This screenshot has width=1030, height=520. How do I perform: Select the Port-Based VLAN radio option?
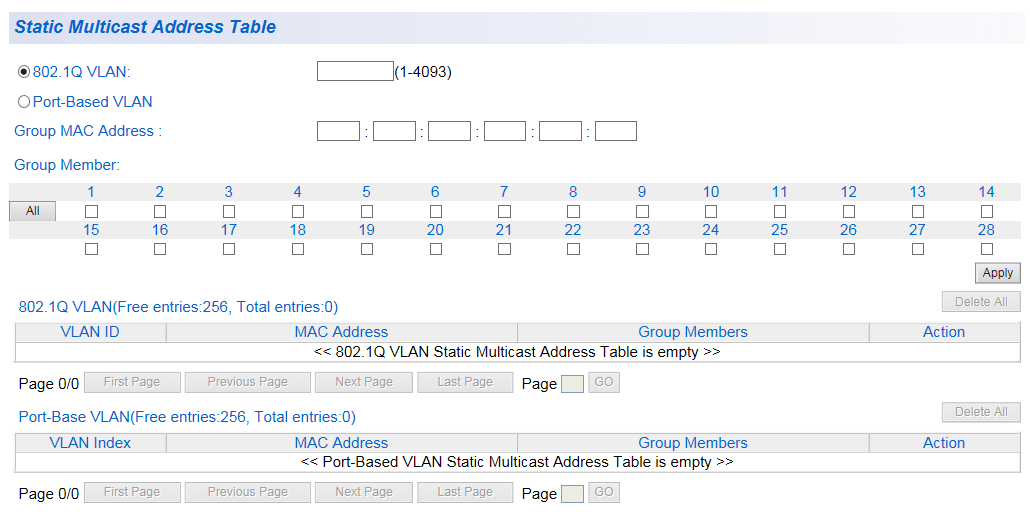[24, 102]
